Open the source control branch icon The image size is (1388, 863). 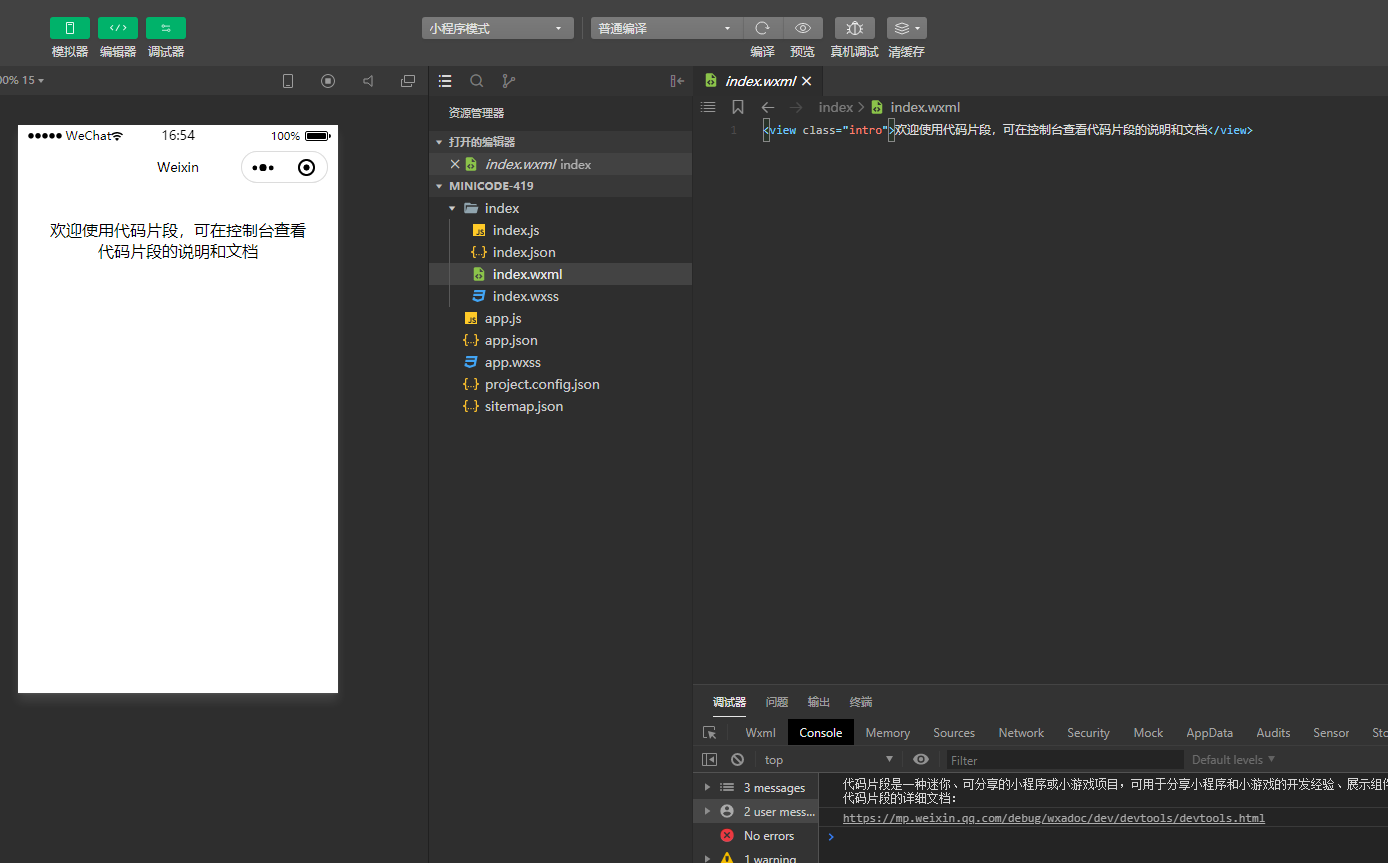tap(509, 81)
